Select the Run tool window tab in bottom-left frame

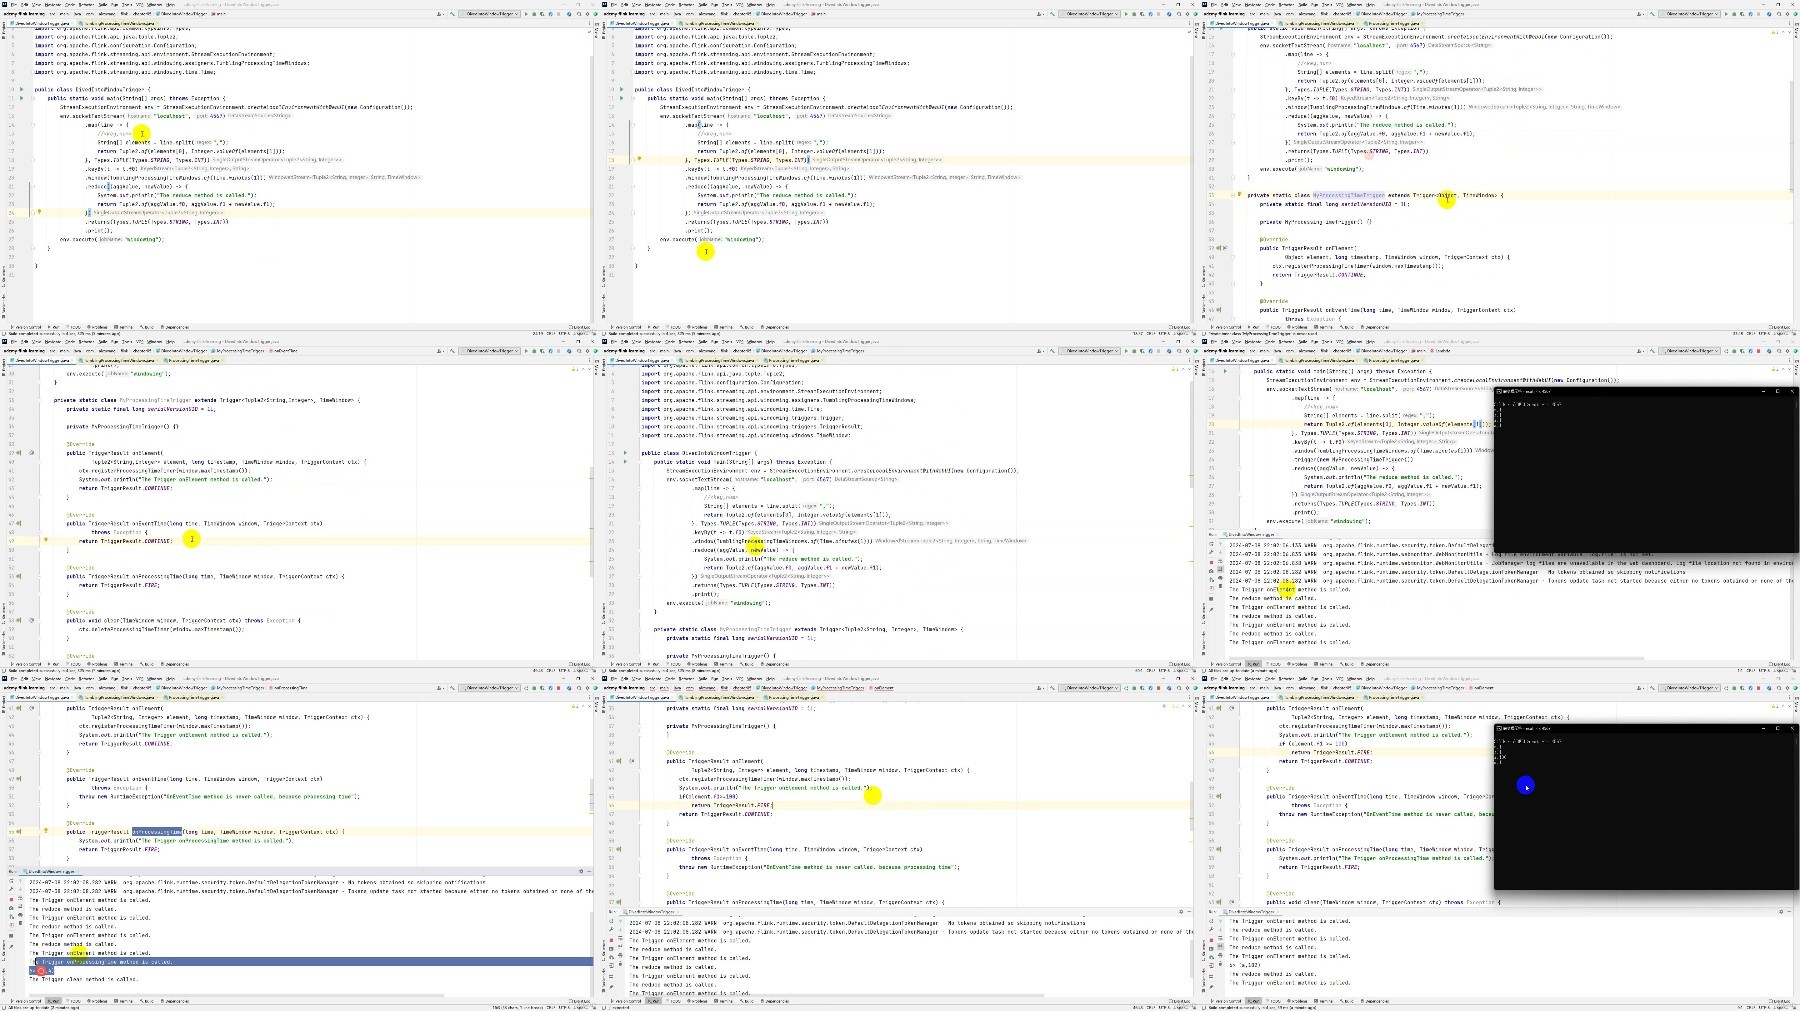click(x=53, y=1001)
